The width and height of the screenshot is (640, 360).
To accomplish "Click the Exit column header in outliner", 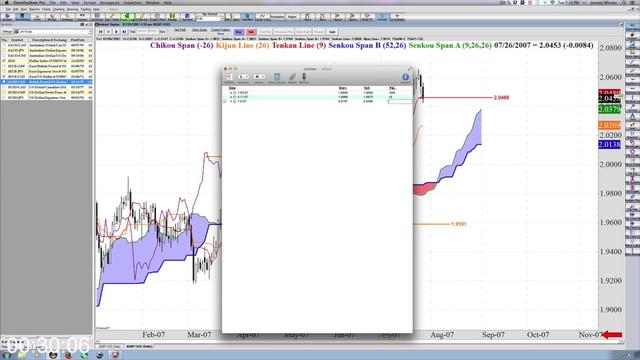I will click(367, 88).
